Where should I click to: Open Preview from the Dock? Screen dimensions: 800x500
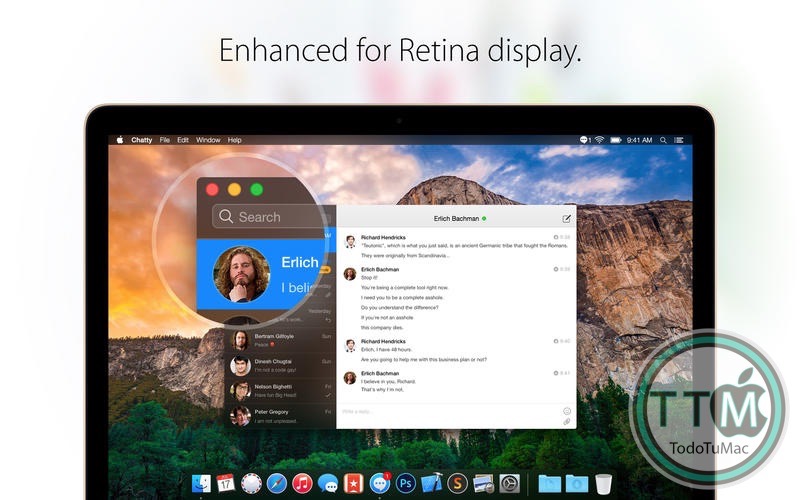tap(483, 483)
